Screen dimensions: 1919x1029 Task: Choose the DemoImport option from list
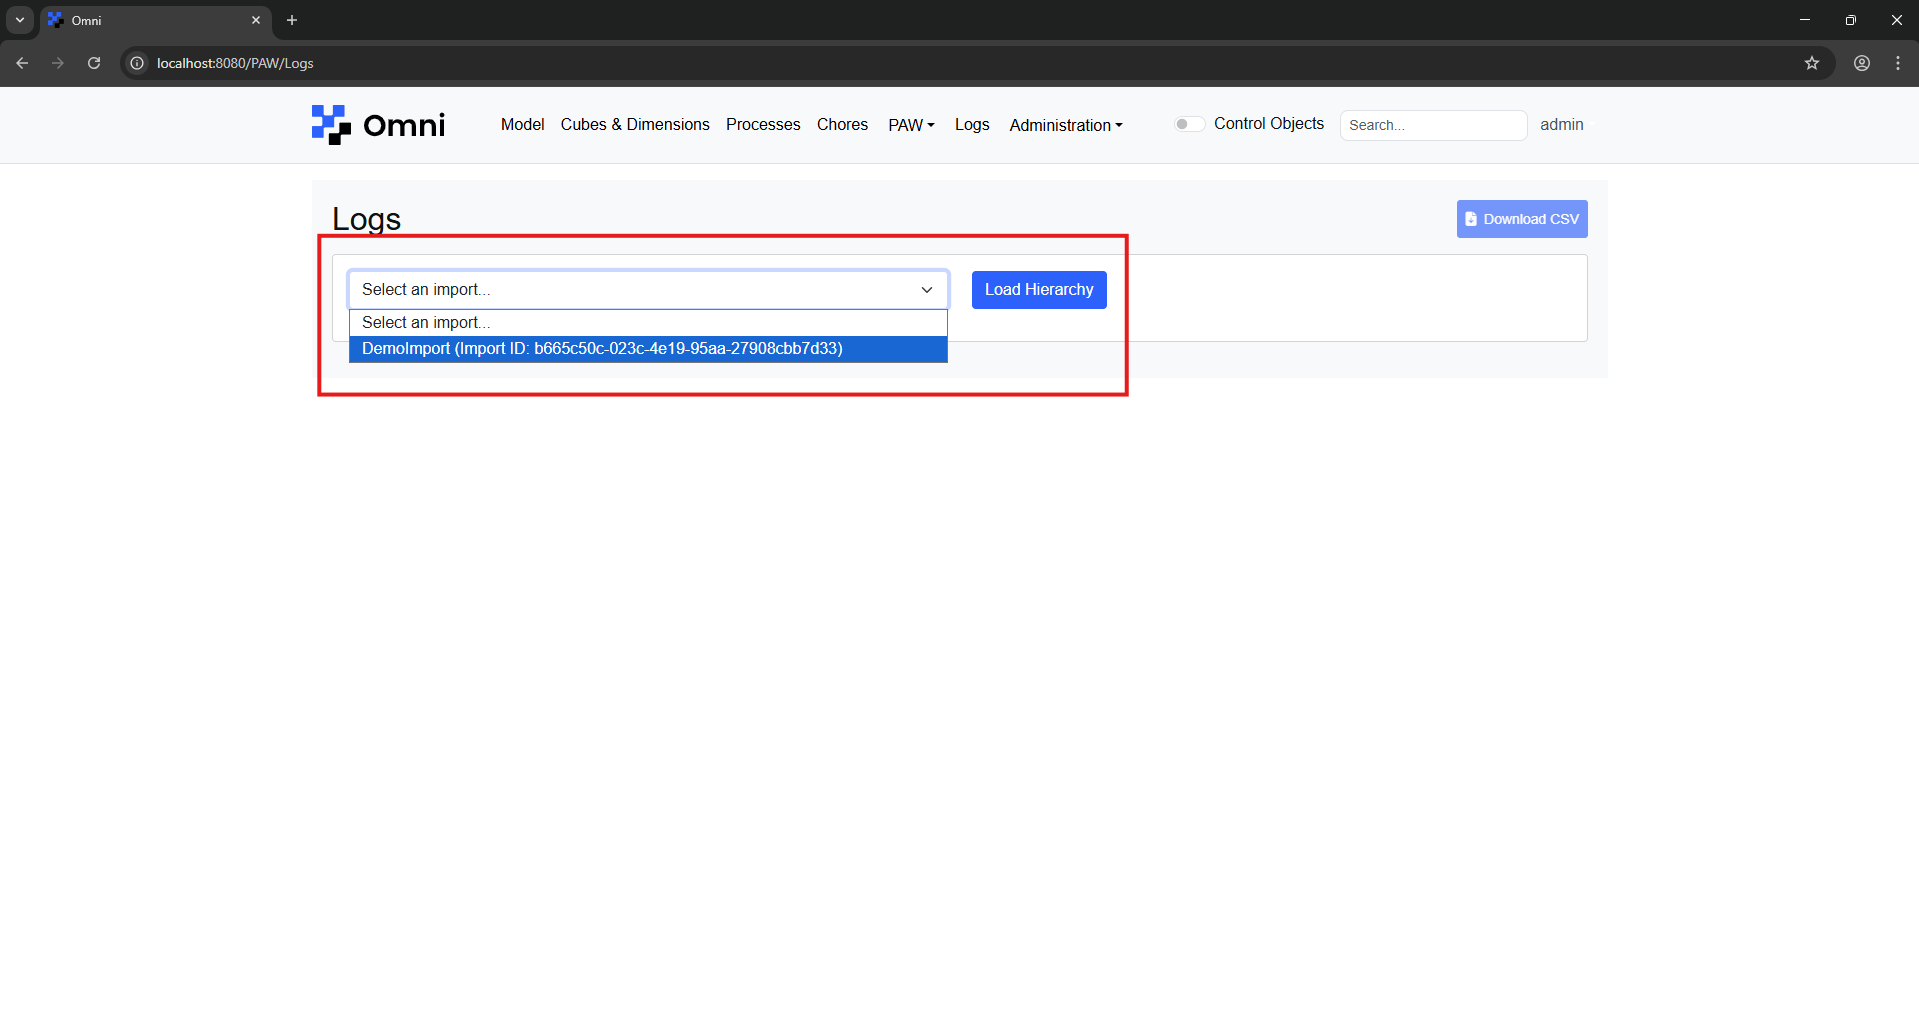click(648, 349)
